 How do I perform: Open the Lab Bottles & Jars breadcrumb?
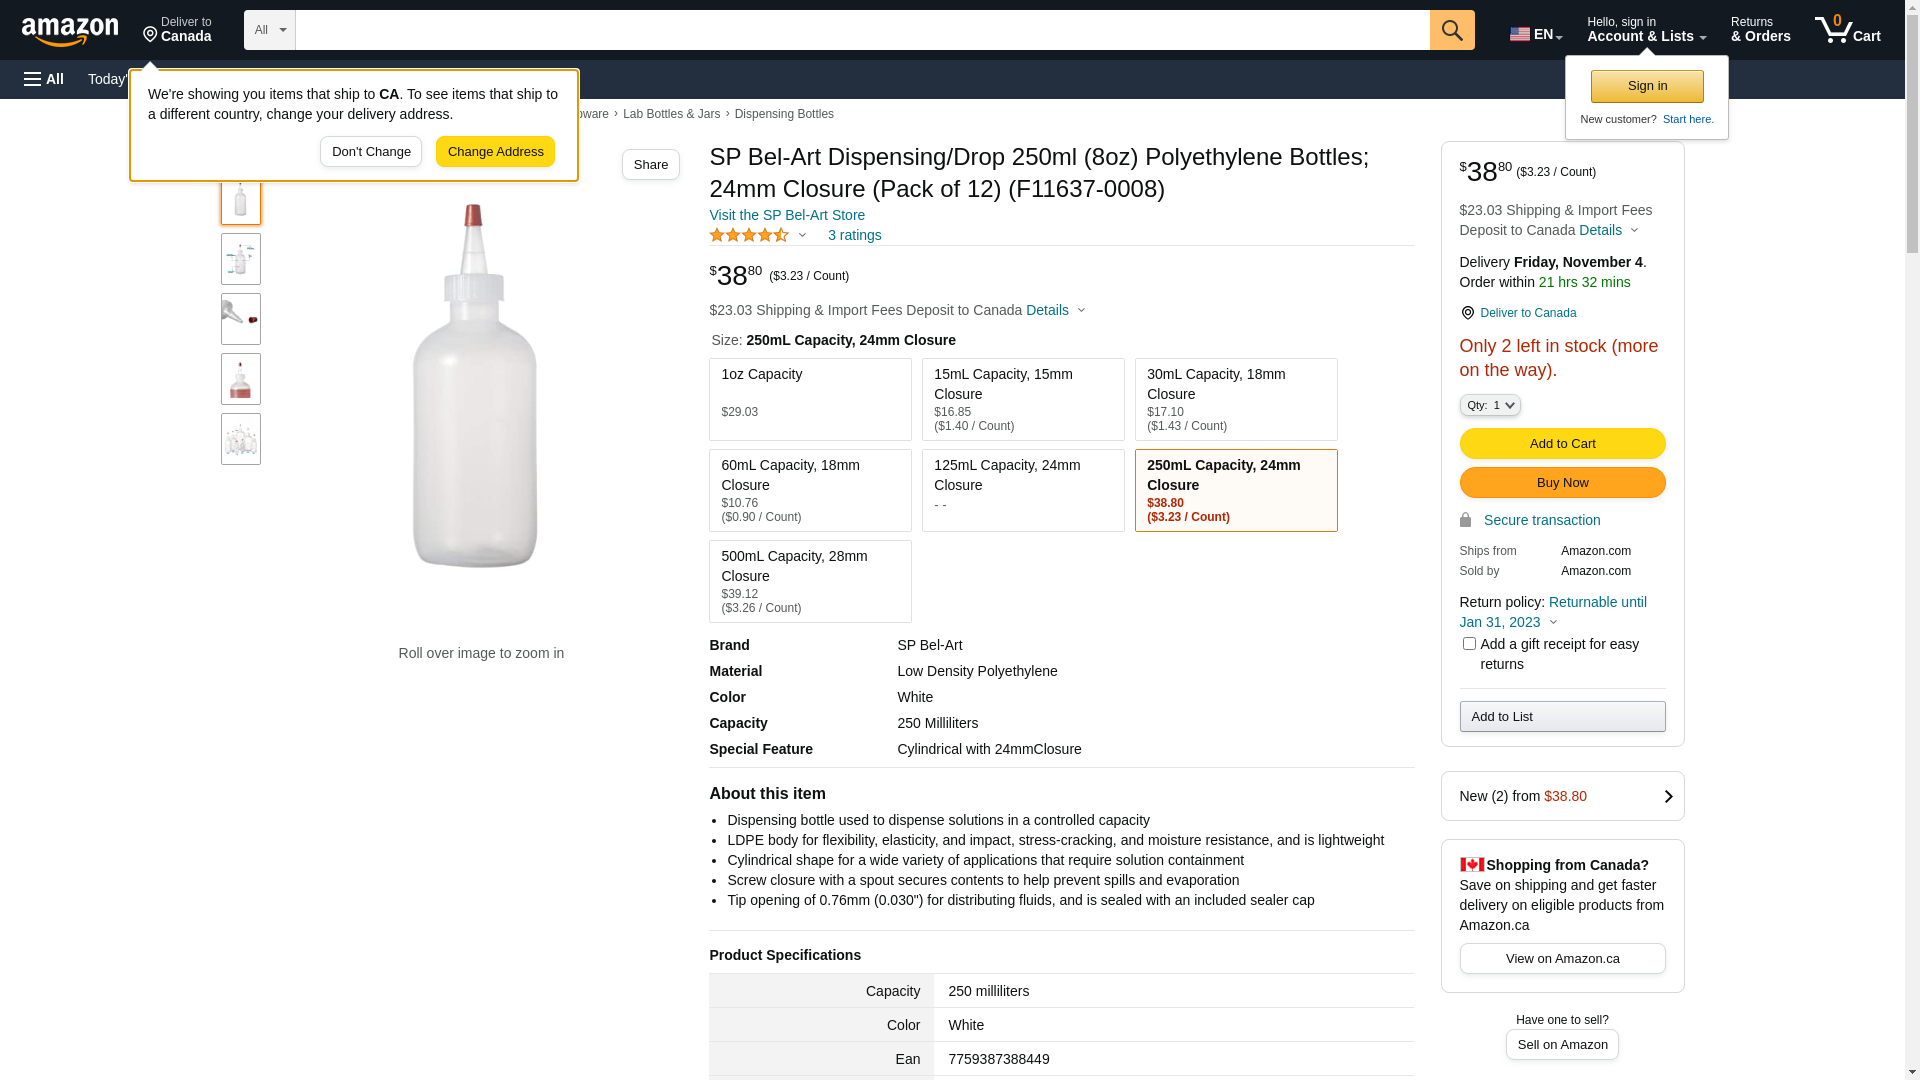[x=671, y=114]
